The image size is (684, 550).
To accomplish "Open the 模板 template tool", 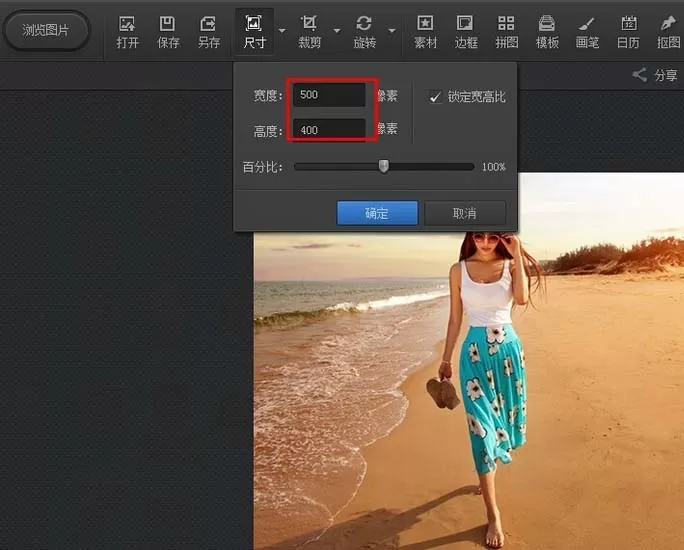I will tap(547, 32).
